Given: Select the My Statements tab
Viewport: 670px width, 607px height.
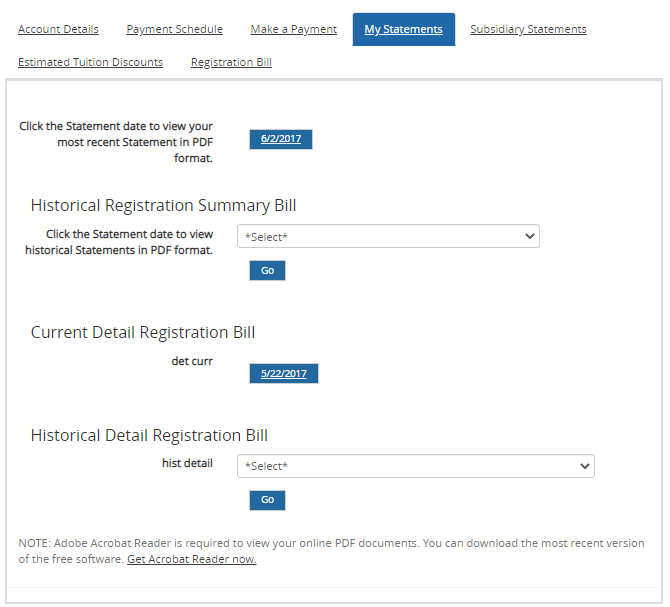Looking at the screenshot, I should point(403,29).
